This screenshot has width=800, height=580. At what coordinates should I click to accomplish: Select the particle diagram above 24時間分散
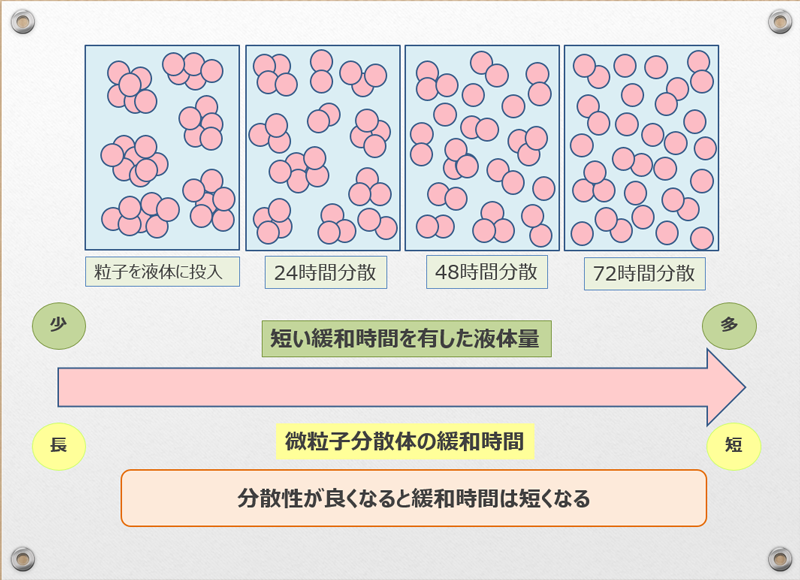[x=322, y=147]
